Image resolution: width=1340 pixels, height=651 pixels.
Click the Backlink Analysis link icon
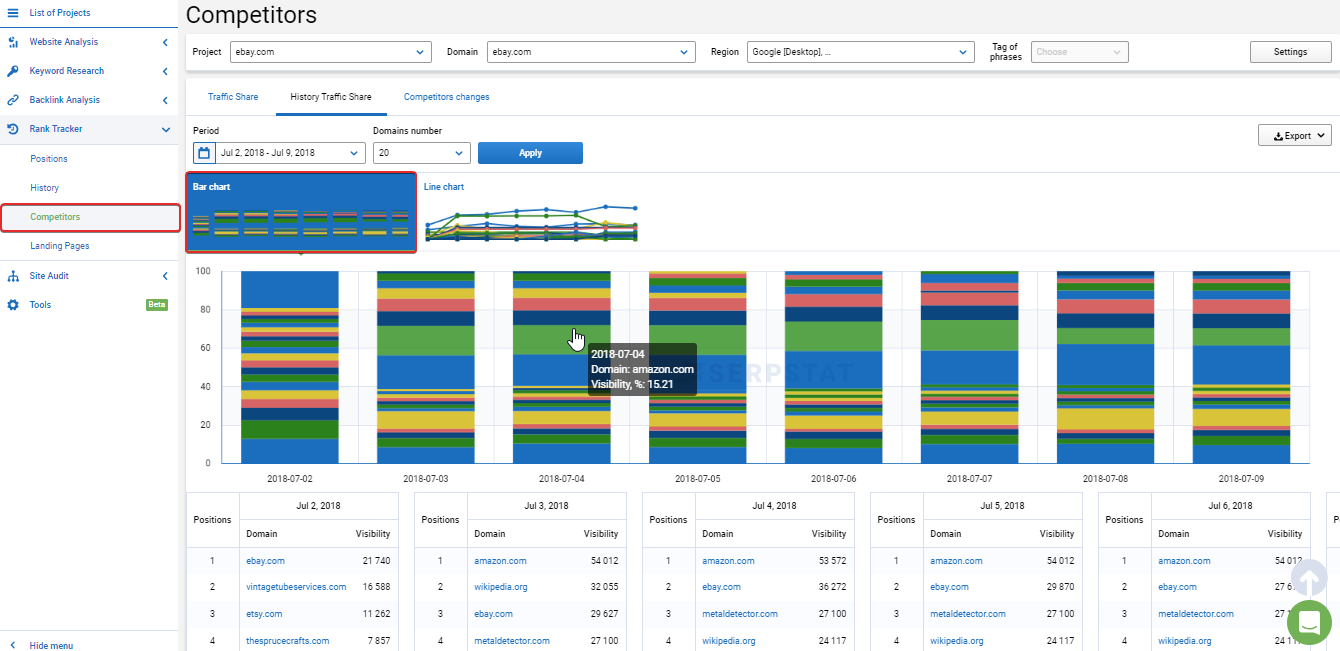13,100
